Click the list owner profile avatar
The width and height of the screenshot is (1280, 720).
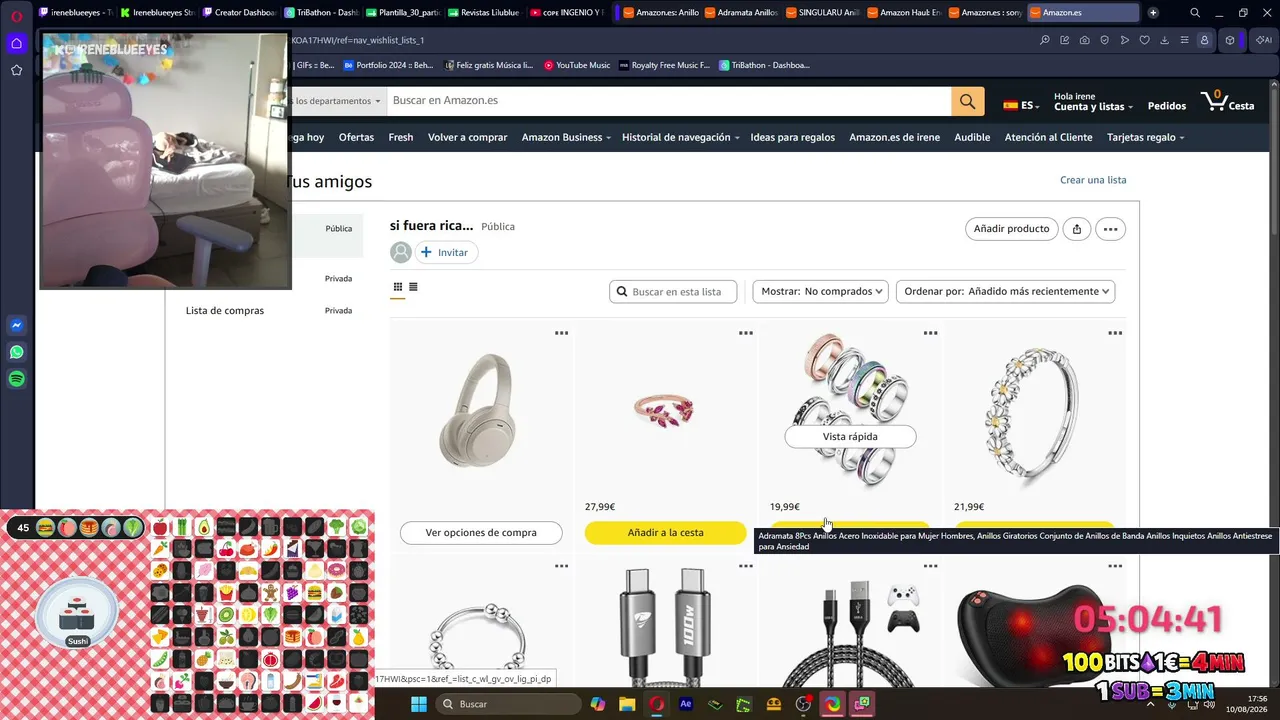click(401, 253)
